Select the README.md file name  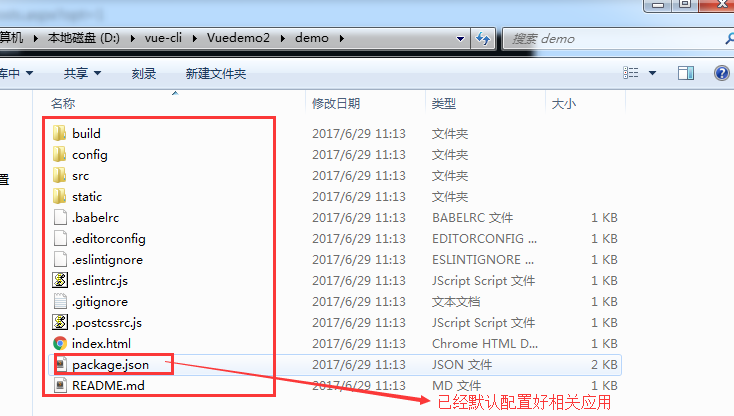pos(108,386)
